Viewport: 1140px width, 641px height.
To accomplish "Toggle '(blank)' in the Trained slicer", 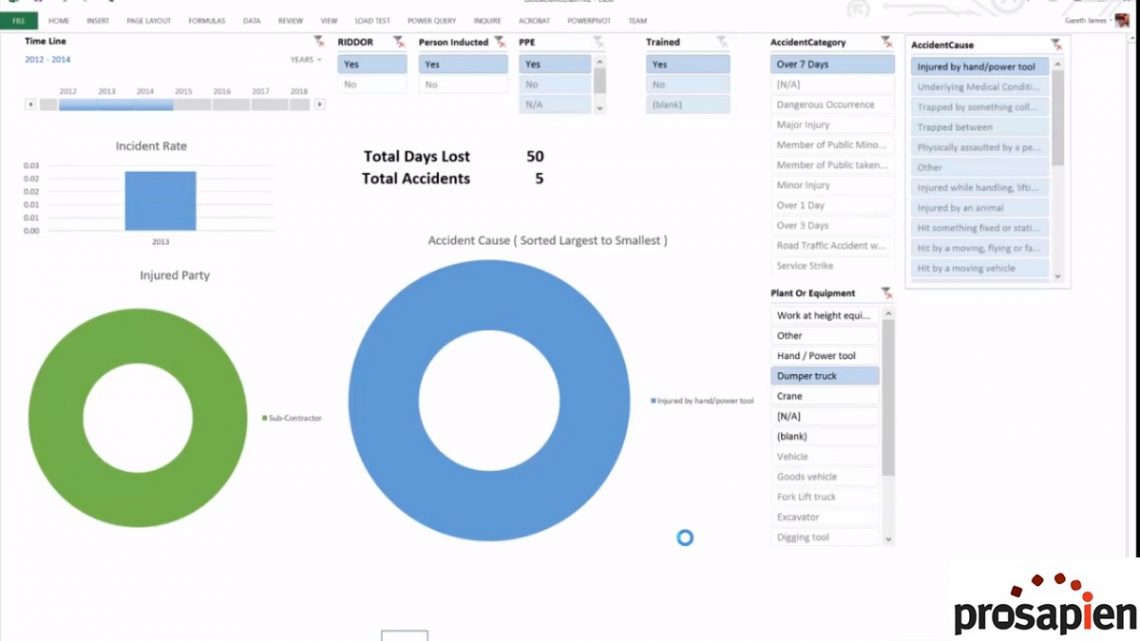I will (x=687, y=105).
